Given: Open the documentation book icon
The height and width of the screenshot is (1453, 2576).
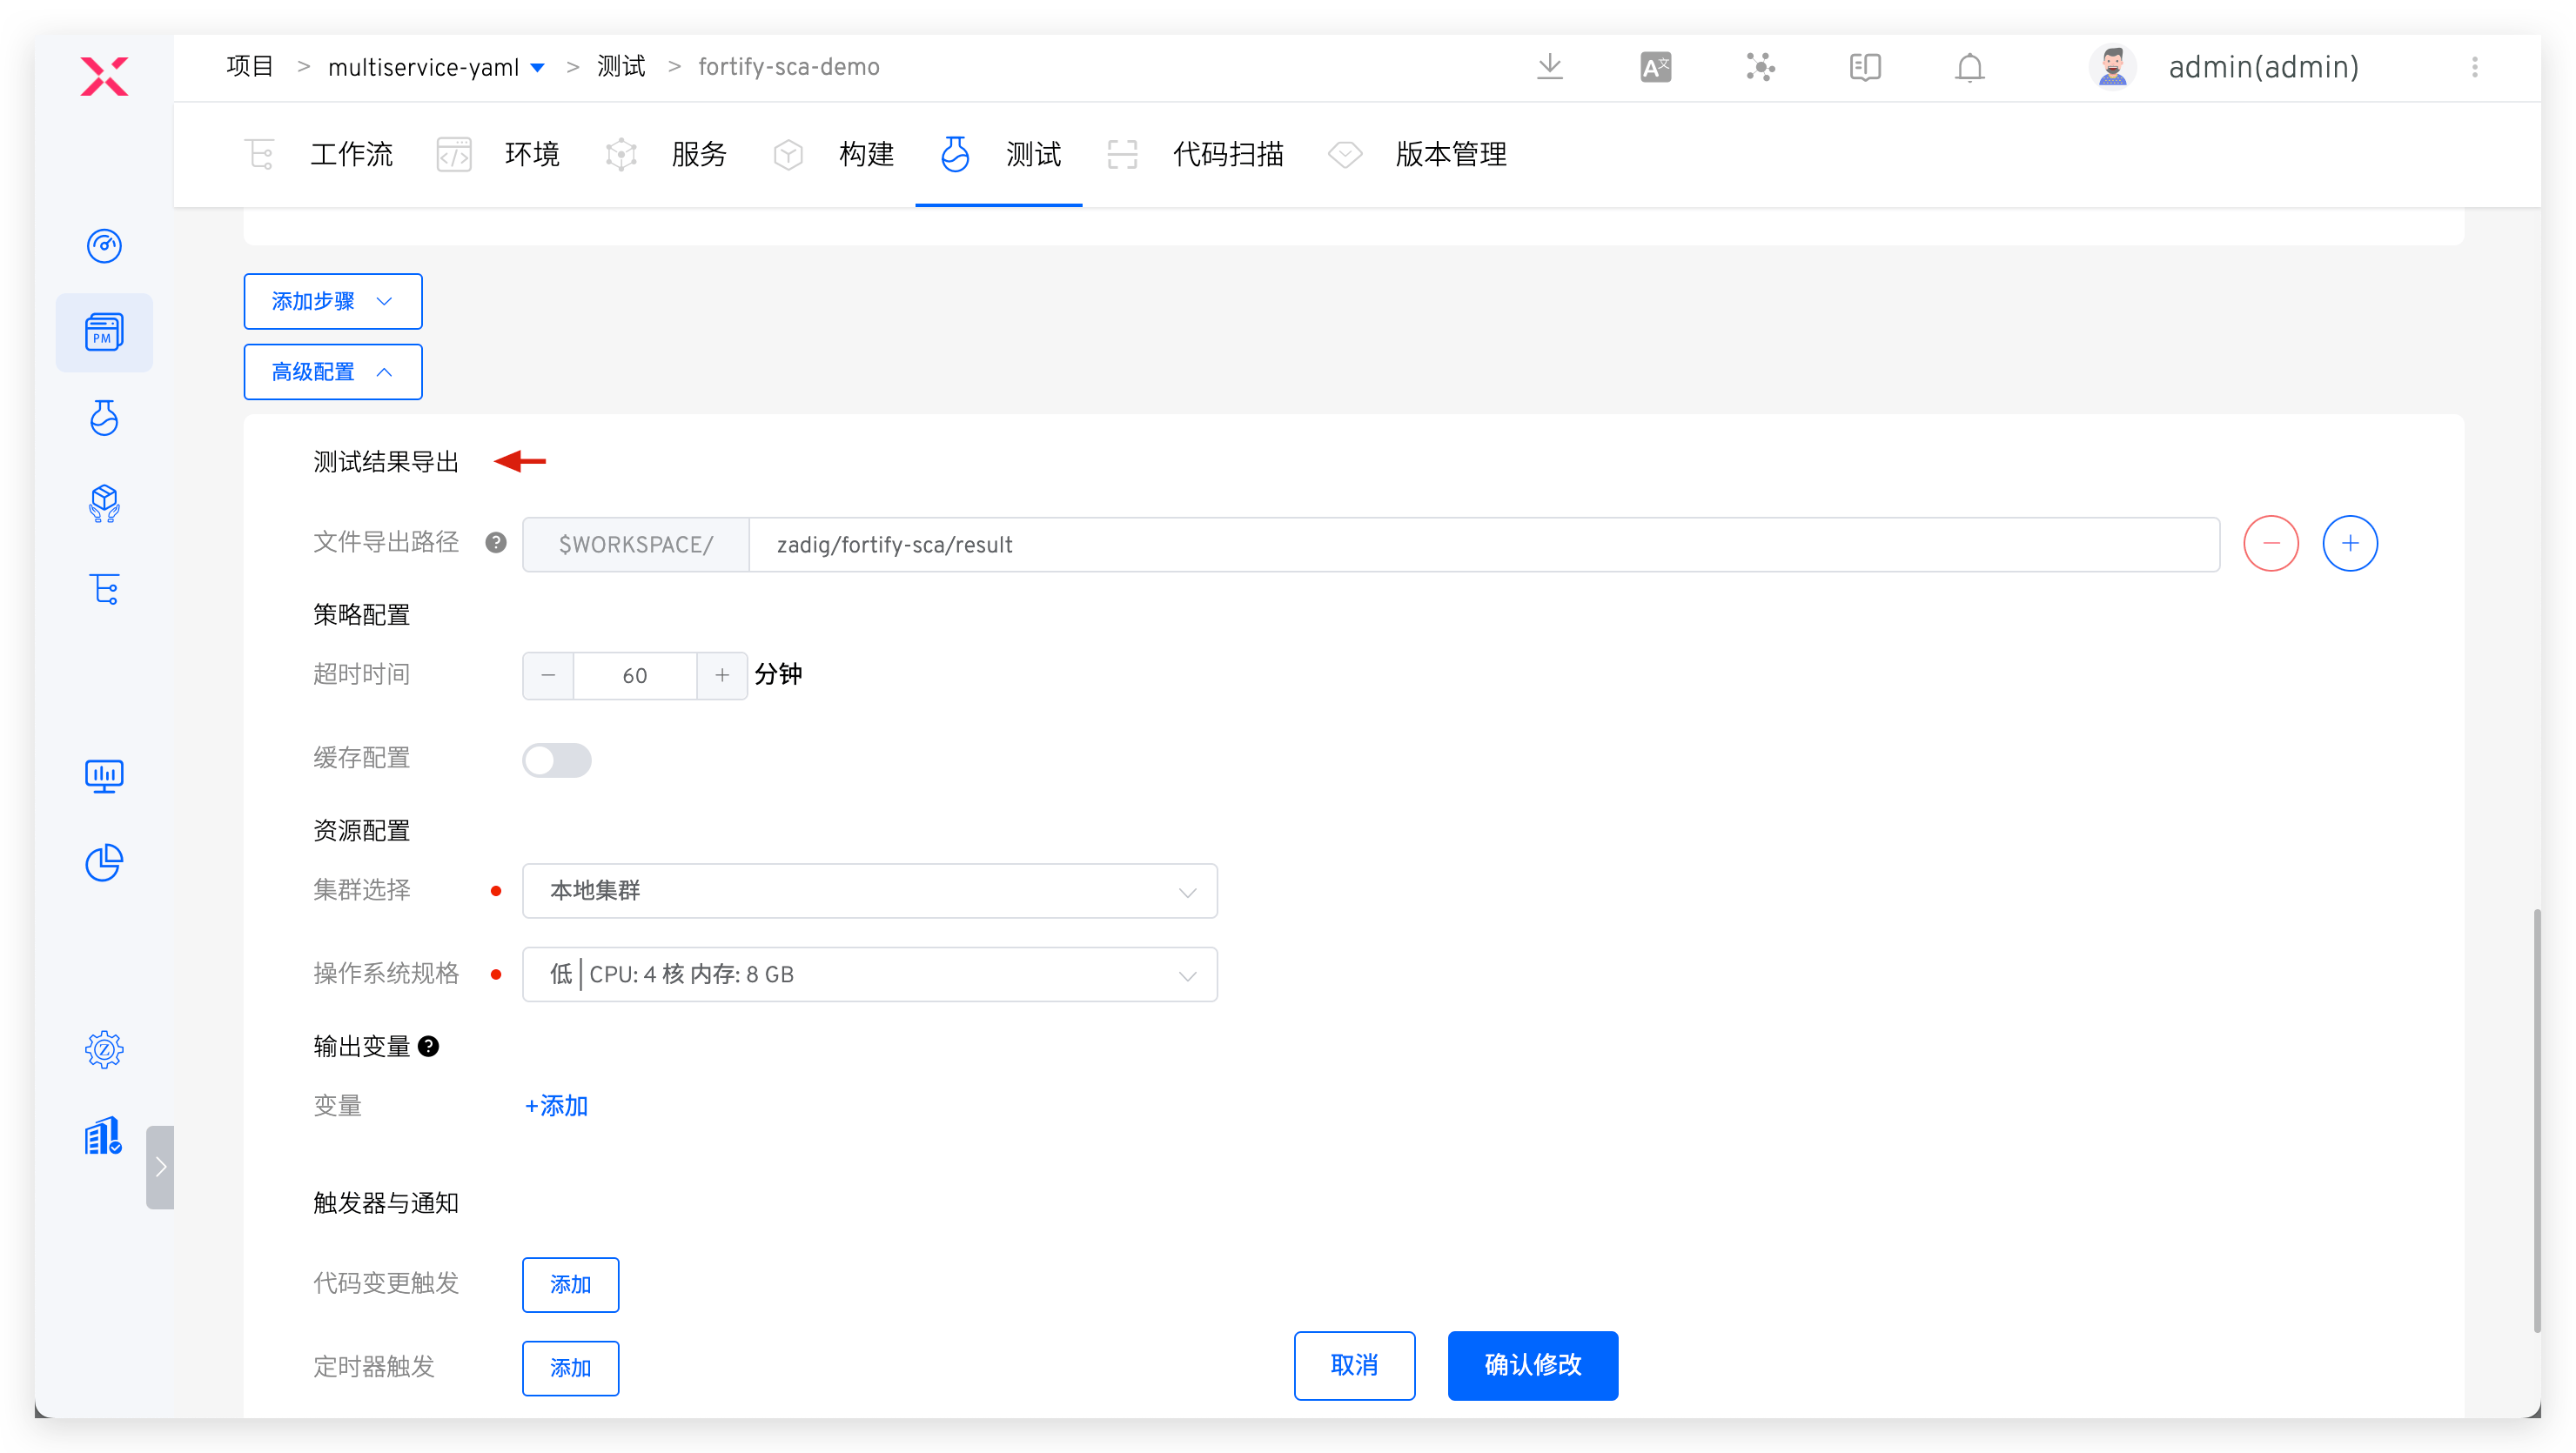Looking at the screenshot, I should coord(1864,67).
